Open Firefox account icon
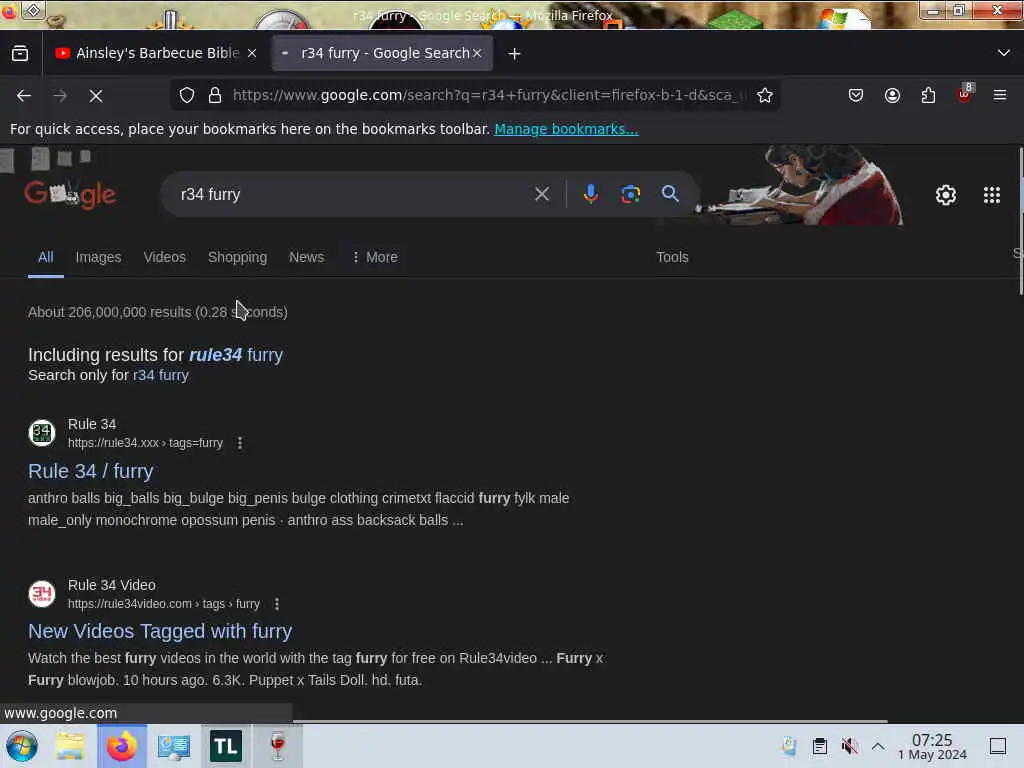The image size is (1024, 768). [x=892, y=95]
